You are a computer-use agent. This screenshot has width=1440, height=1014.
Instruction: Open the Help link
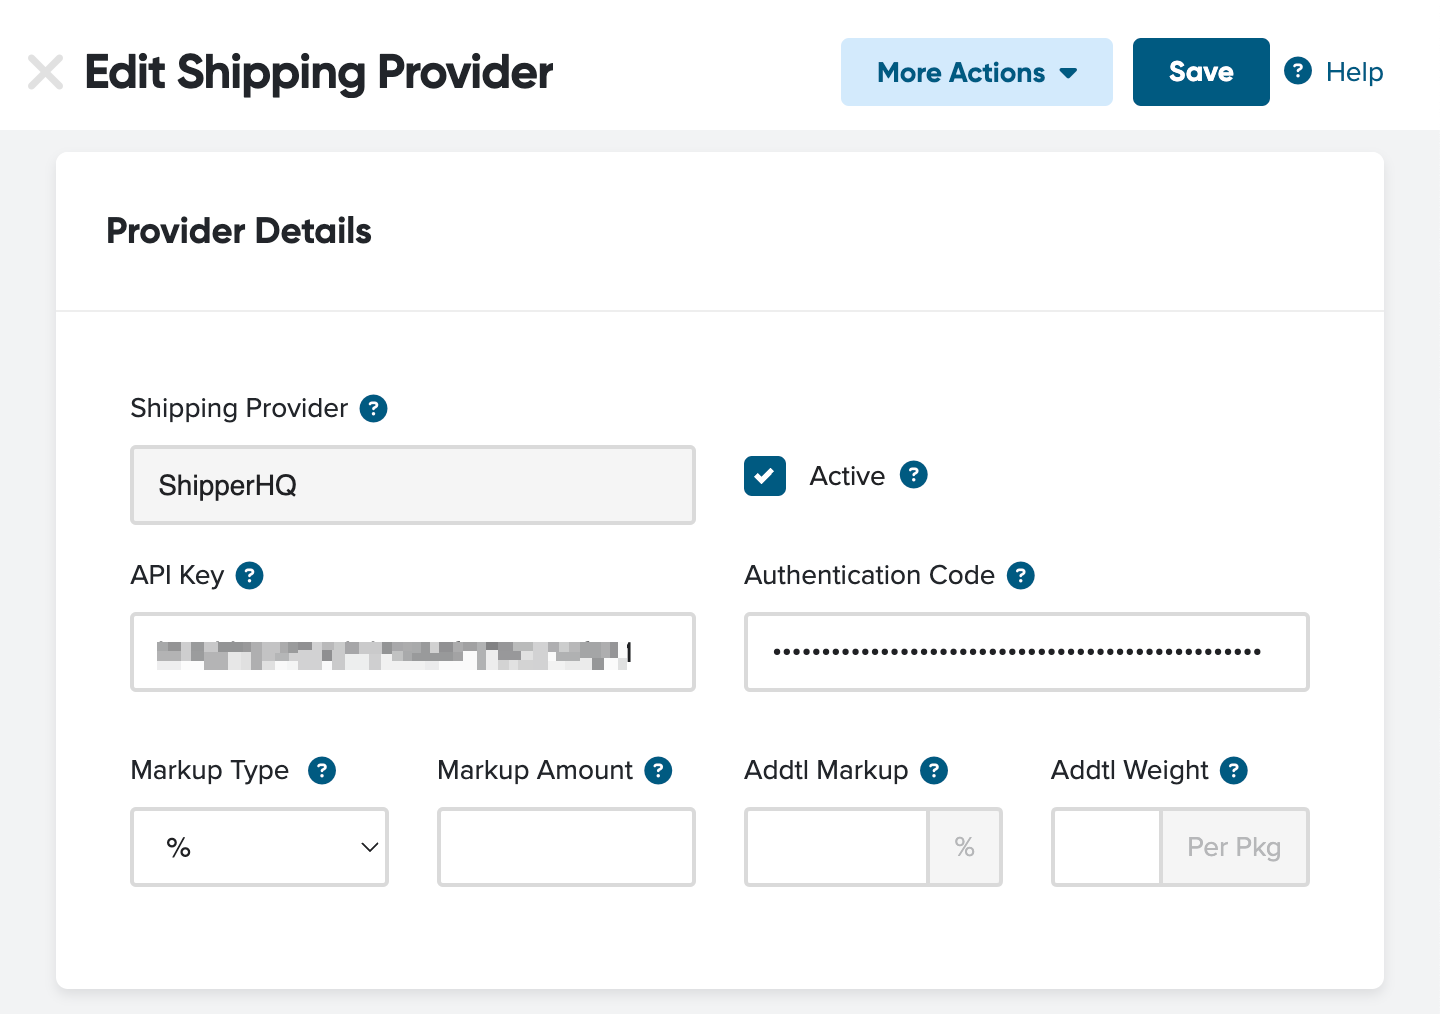point(1335,72)
